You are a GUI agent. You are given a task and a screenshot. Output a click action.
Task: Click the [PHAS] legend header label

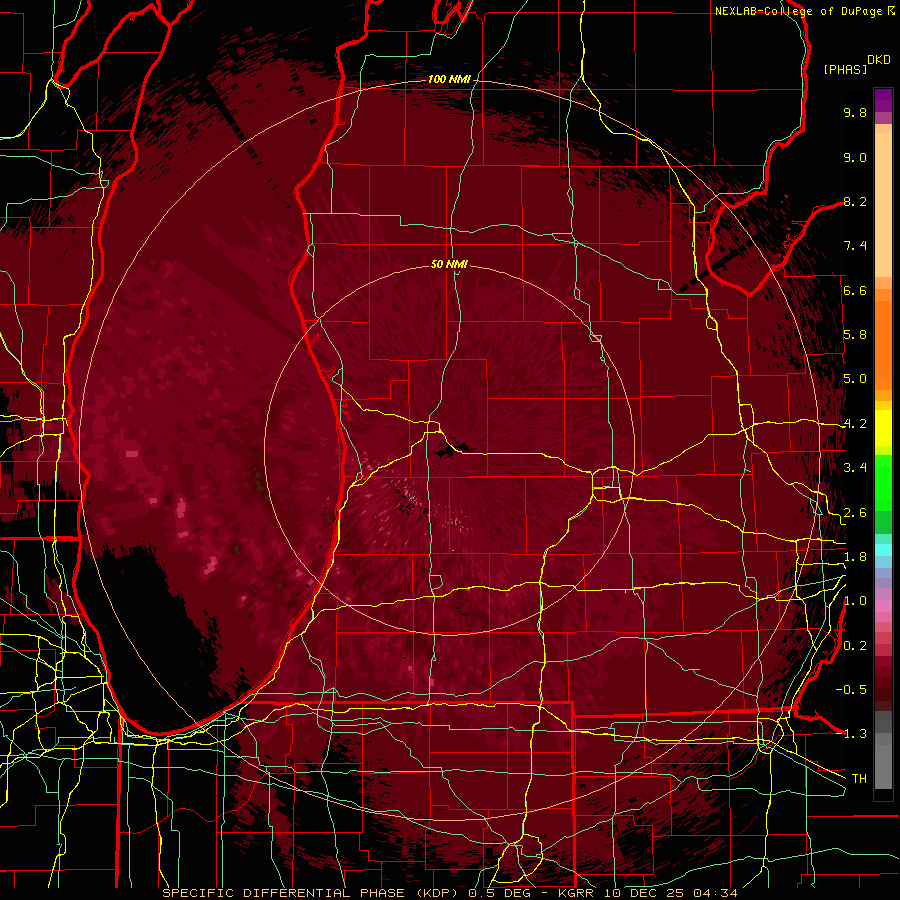(845, 69)
